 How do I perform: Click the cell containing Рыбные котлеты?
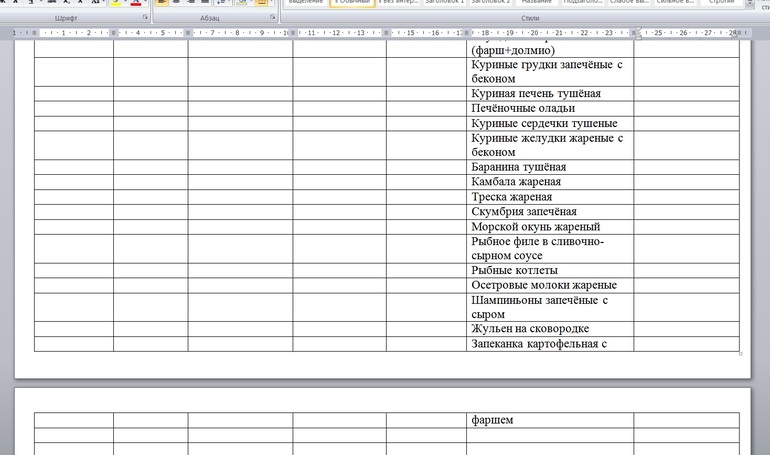click(x=550, y=270)
